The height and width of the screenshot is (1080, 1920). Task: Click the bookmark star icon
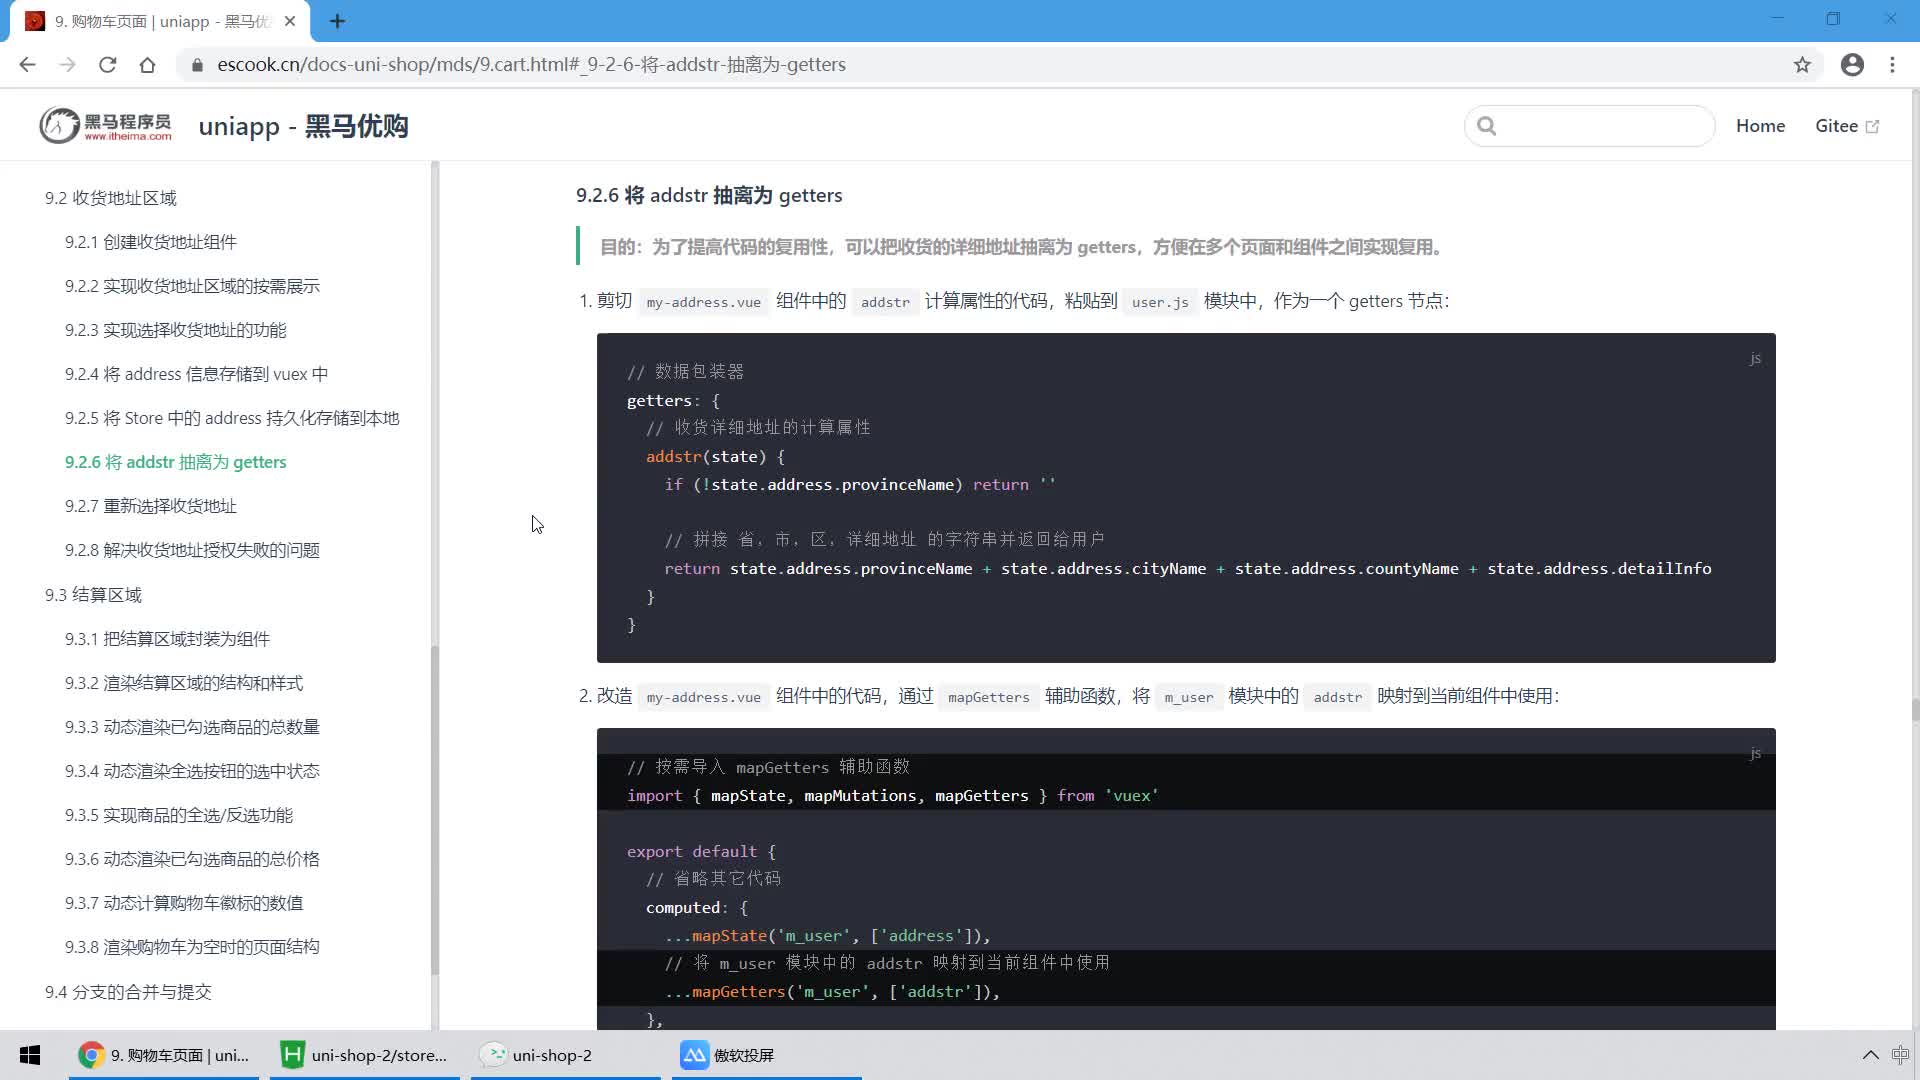pyautogui.click(x=1801, y=63)
